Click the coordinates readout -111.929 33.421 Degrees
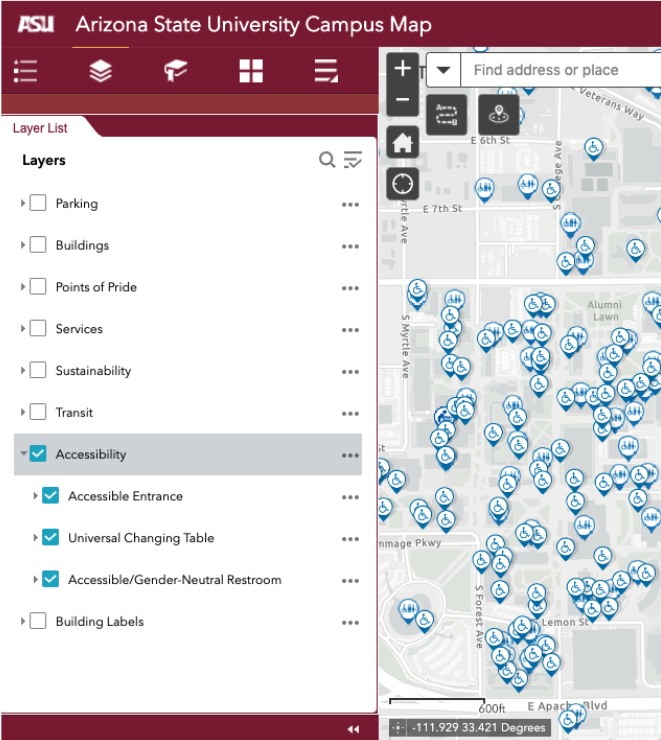 478,728
